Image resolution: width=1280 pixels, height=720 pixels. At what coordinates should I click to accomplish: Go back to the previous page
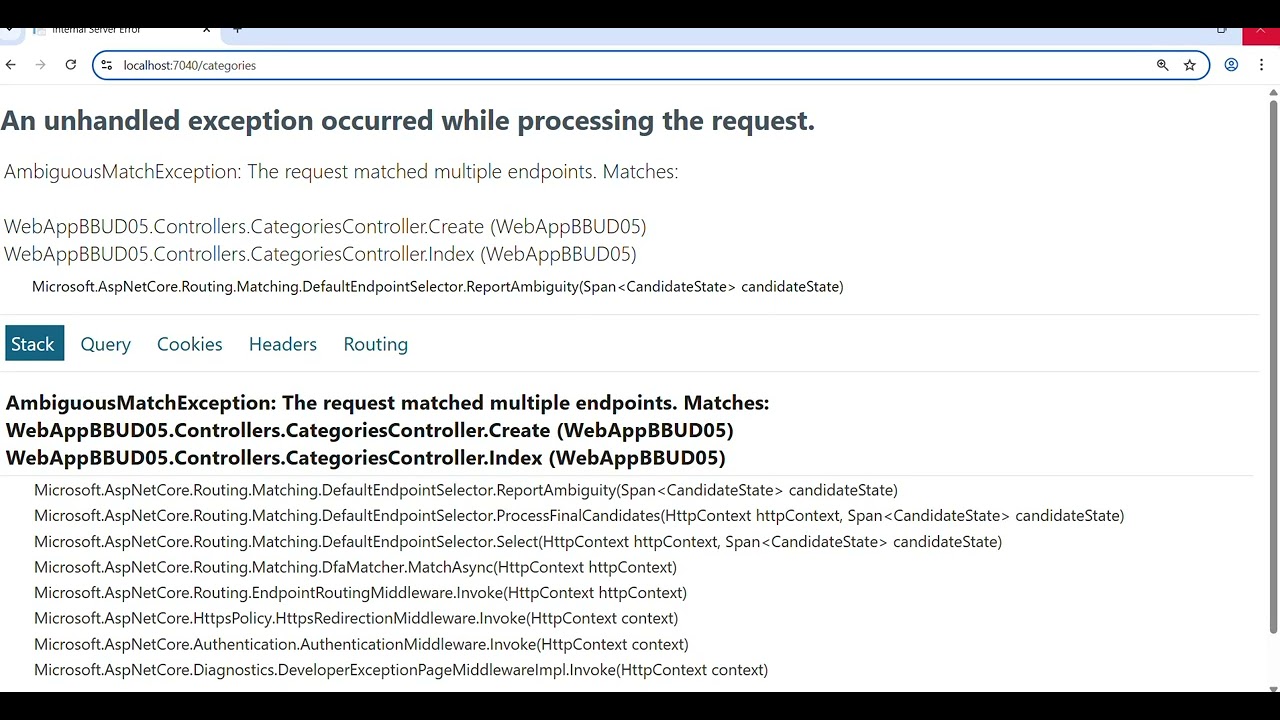(x=10, y=65)
